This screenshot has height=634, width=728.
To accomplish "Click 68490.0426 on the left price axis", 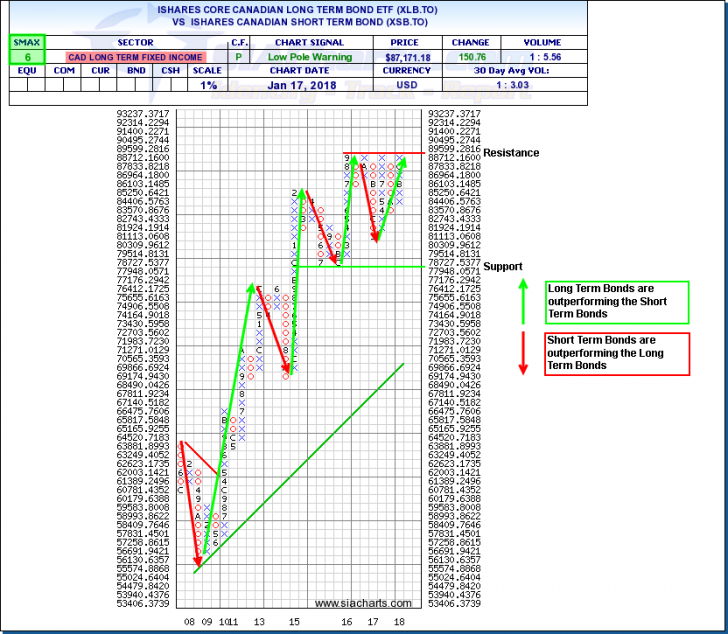I will pyautogui.click(x=143, y=385).
